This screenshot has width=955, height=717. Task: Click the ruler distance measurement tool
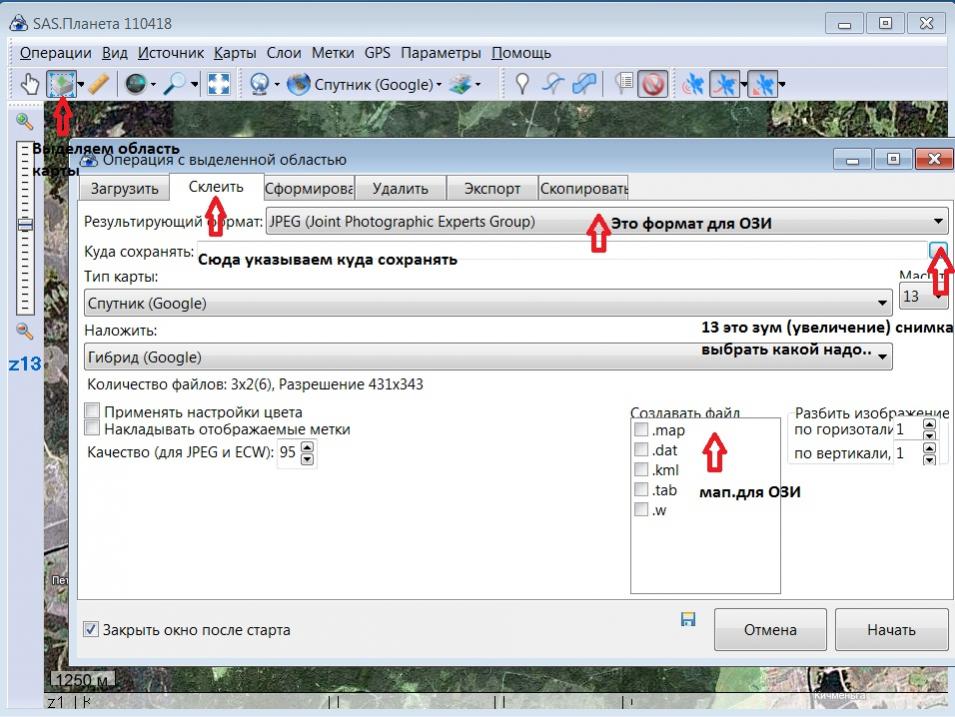point(98,85)
